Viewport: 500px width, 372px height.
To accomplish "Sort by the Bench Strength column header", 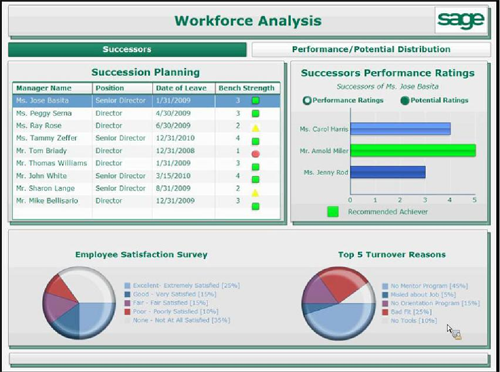I will click(x=247, y=88).
